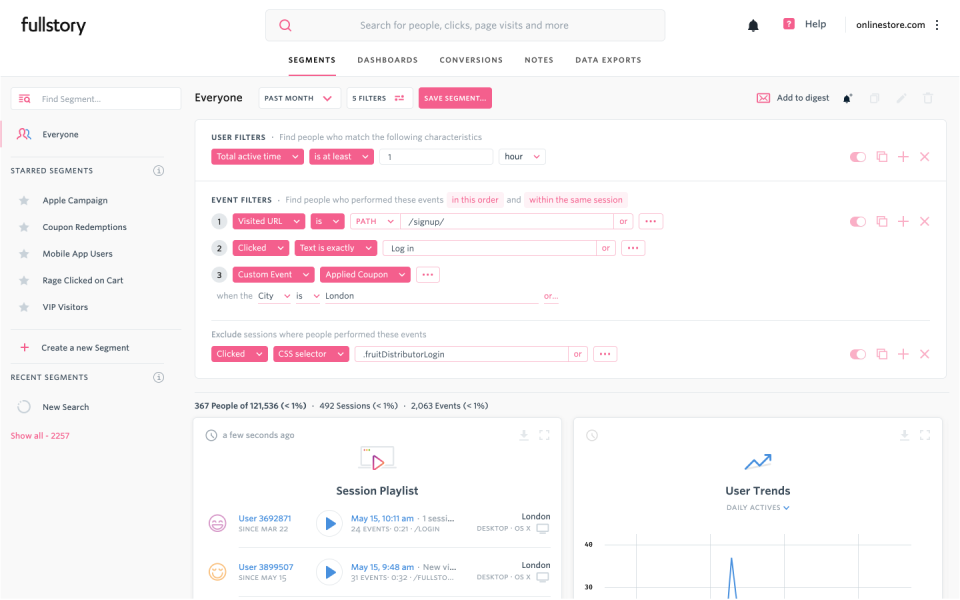Switch to the Dashboards tab

tap(388, 60)
